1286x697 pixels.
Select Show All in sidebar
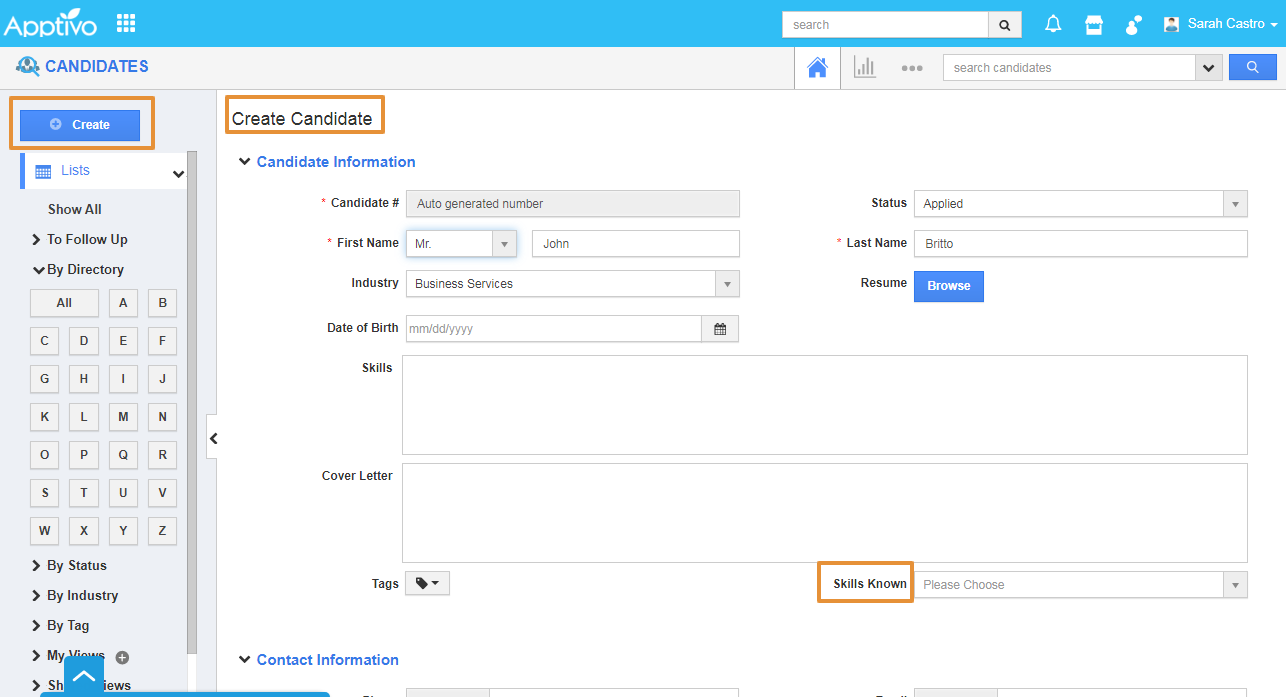coord(75,209)
